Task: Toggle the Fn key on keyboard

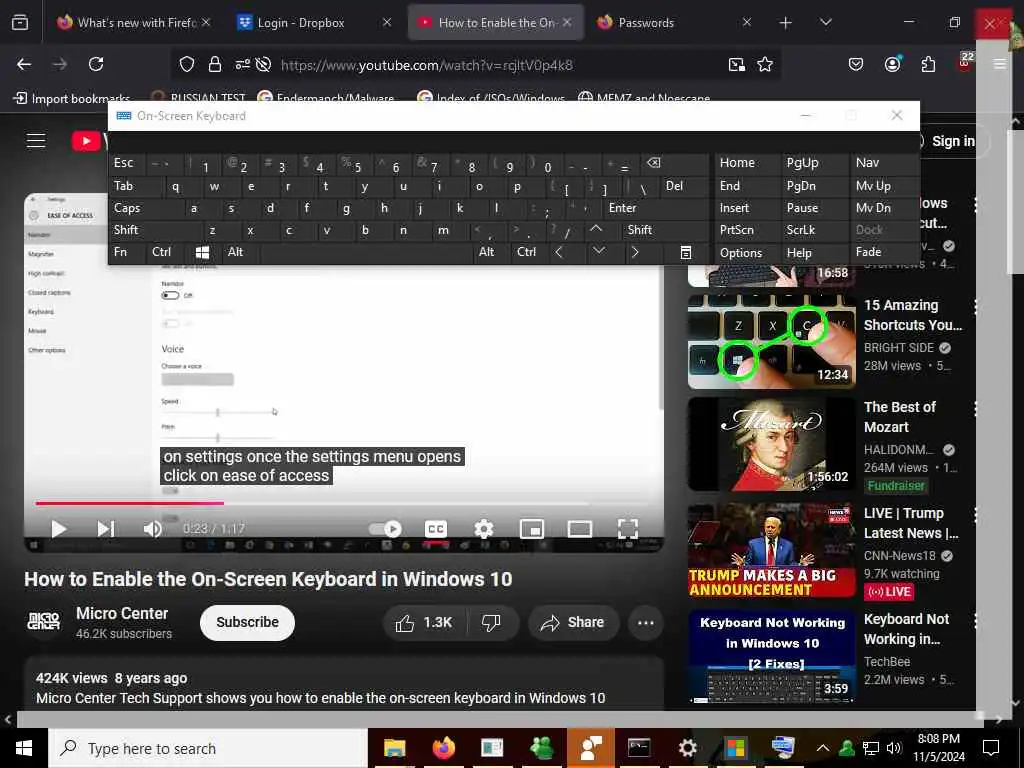Action: (127, 252)
